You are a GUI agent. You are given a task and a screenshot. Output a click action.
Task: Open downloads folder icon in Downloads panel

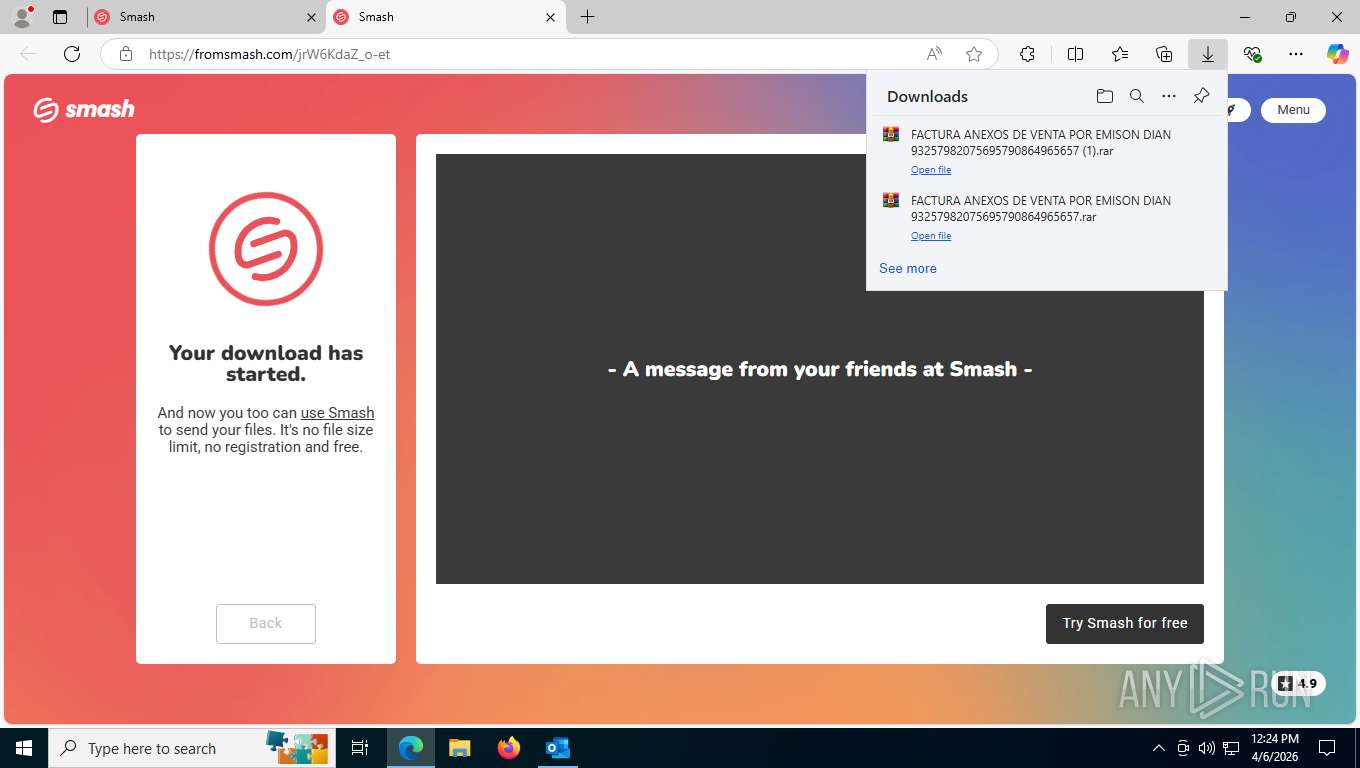click(x=1104, y=96)
